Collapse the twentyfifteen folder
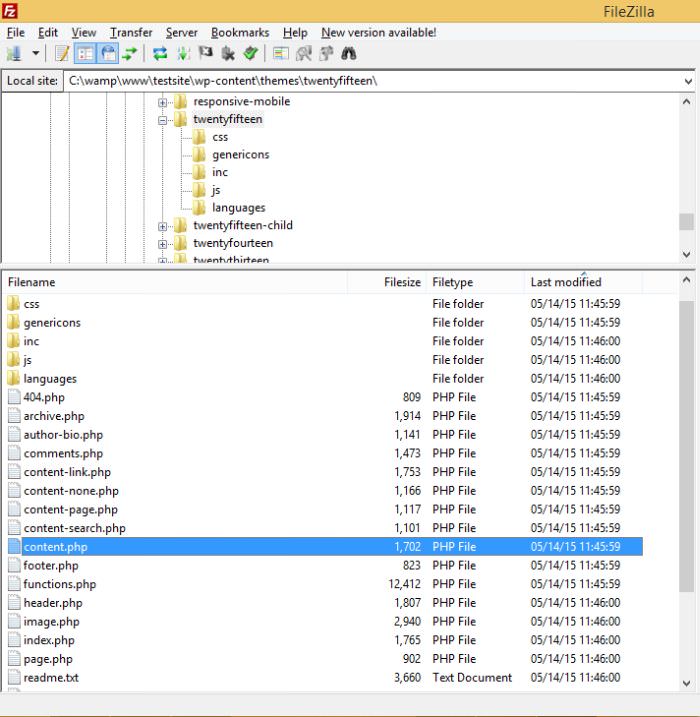 [162, 120]
